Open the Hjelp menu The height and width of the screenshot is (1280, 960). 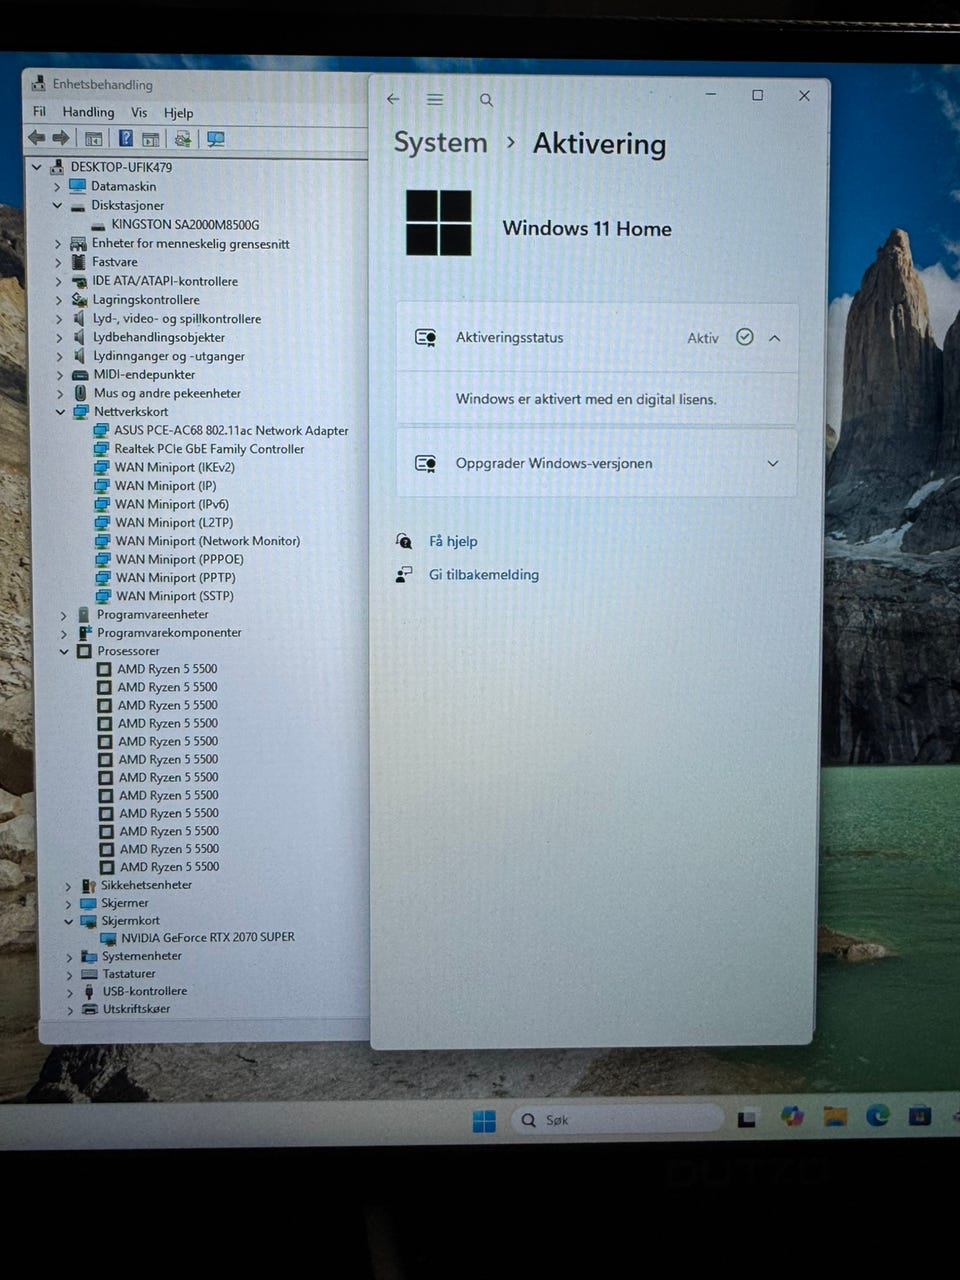pos(178,113)
